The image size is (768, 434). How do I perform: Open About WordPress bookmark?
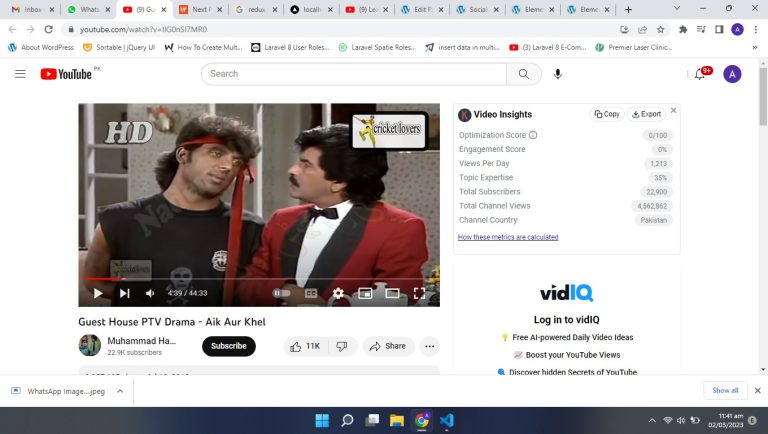click(41, 48)
